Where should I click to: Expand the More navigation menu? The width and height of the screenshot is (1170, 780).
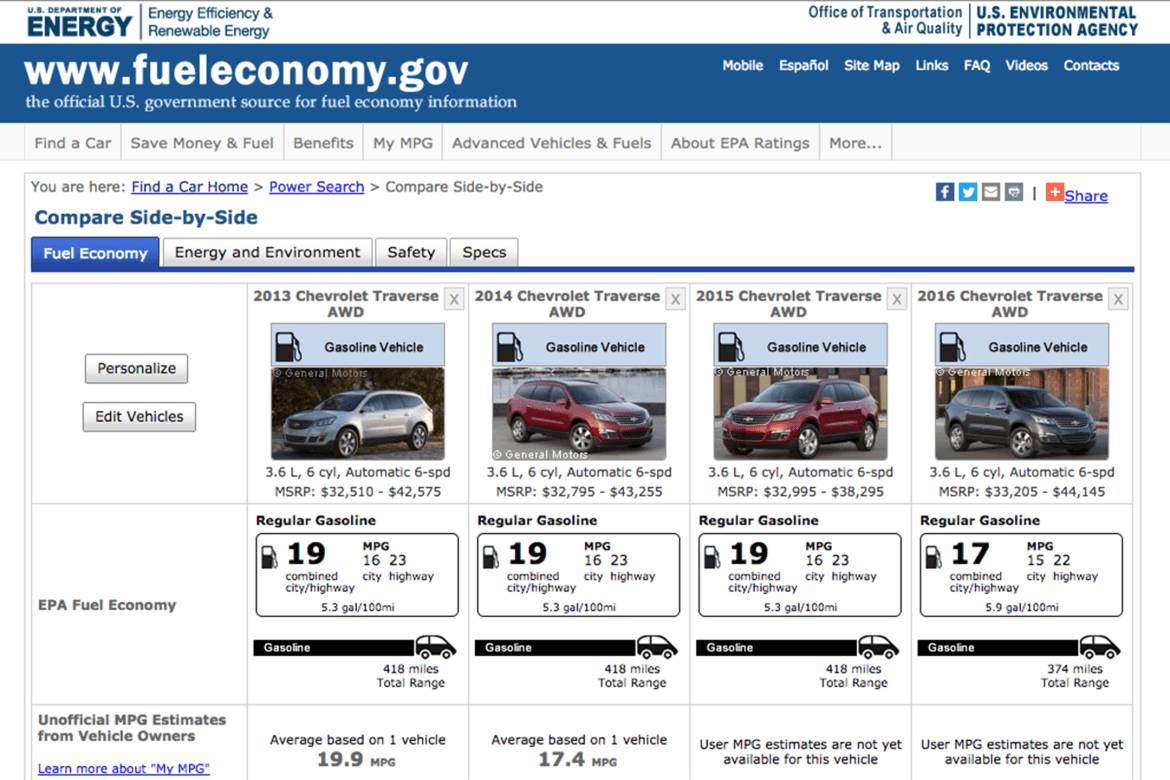[x=855, y=142]
